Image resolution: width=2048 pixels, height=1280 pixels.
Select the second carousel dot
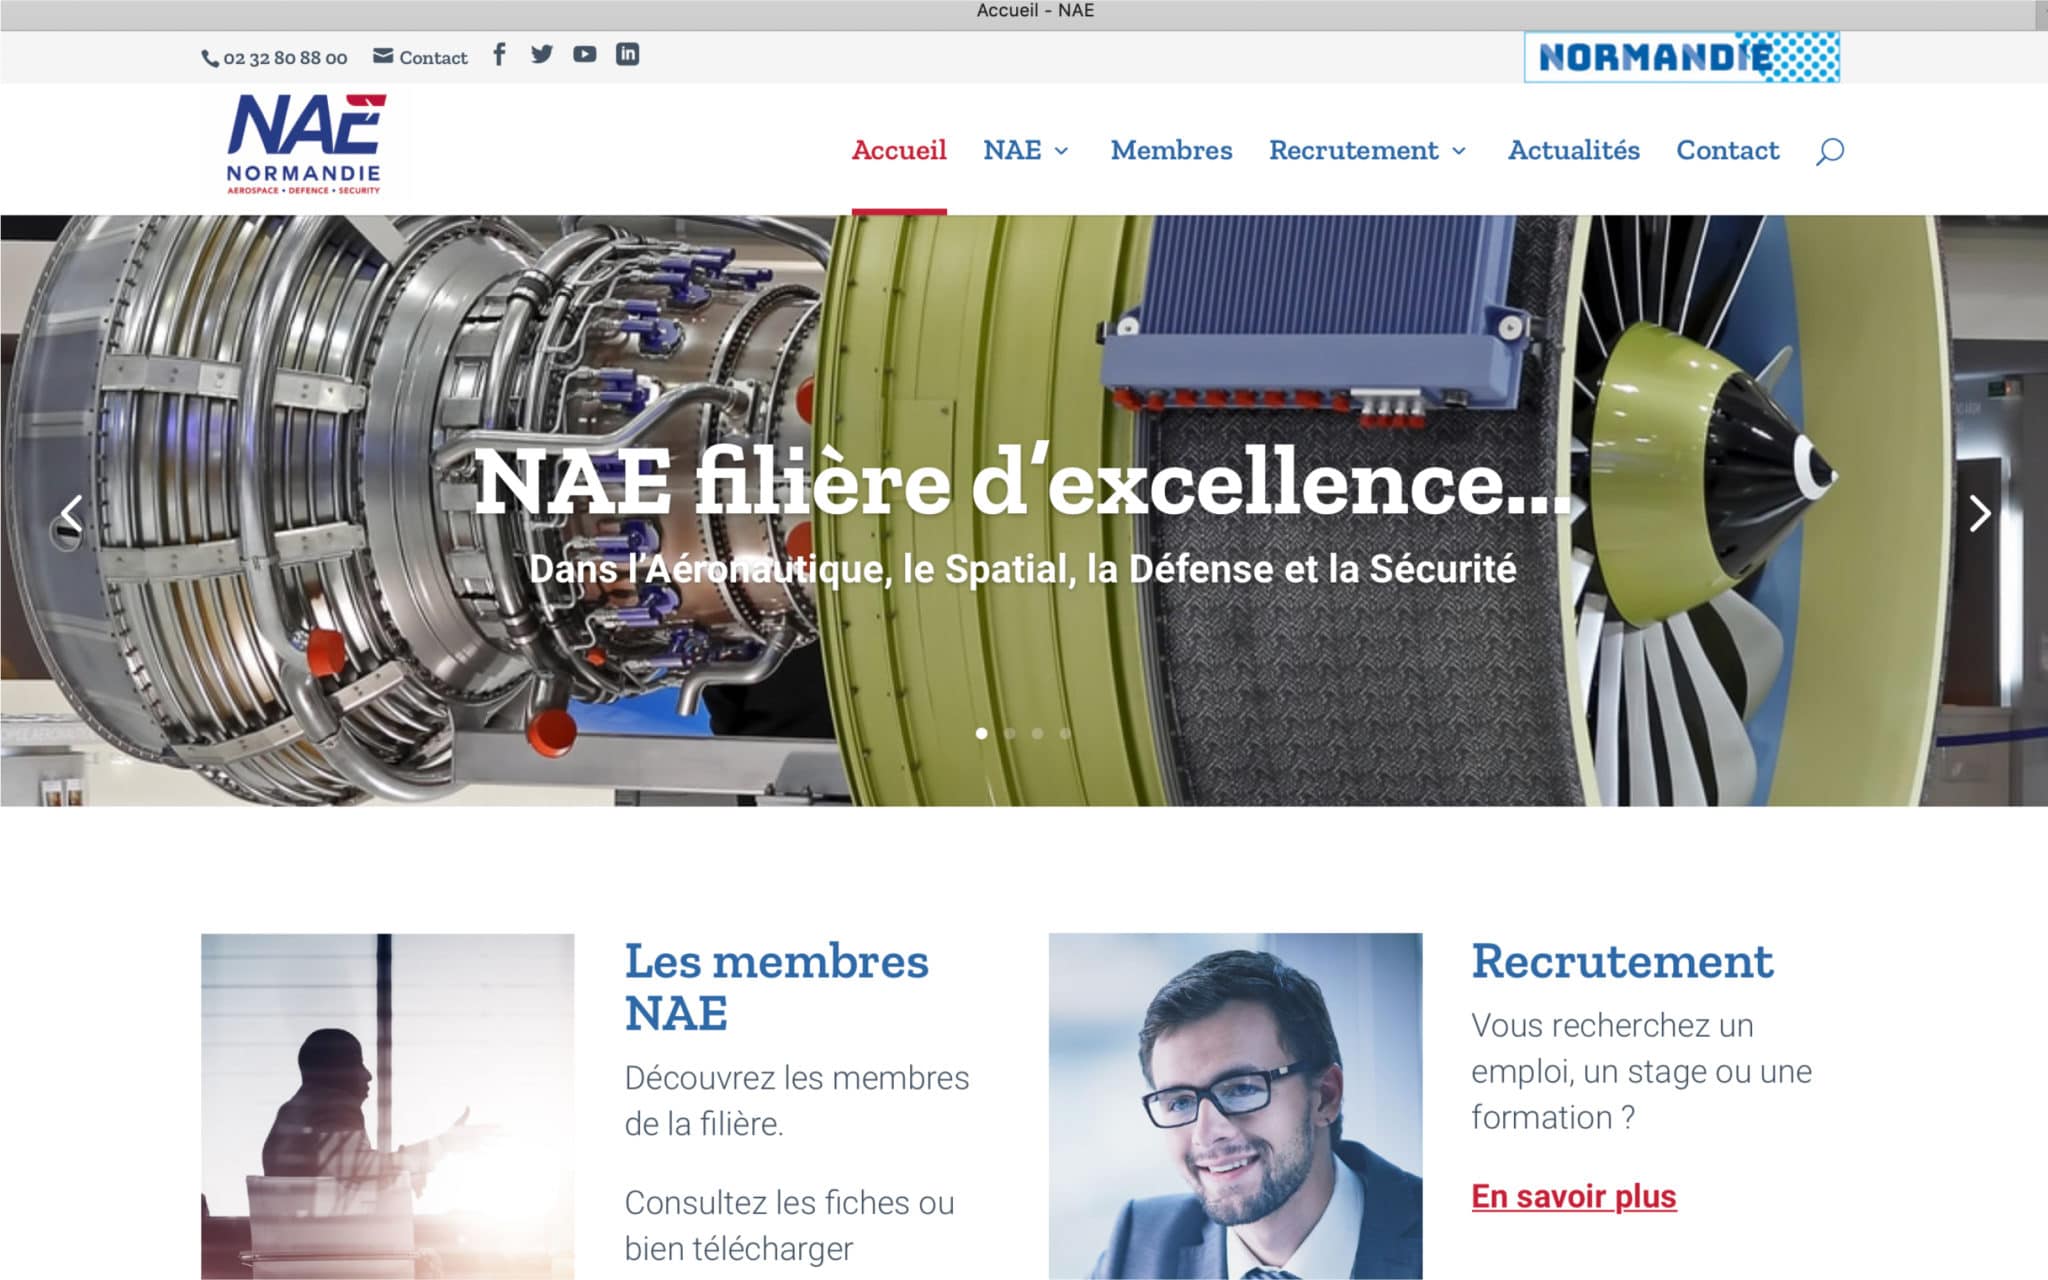(1010, 733)
